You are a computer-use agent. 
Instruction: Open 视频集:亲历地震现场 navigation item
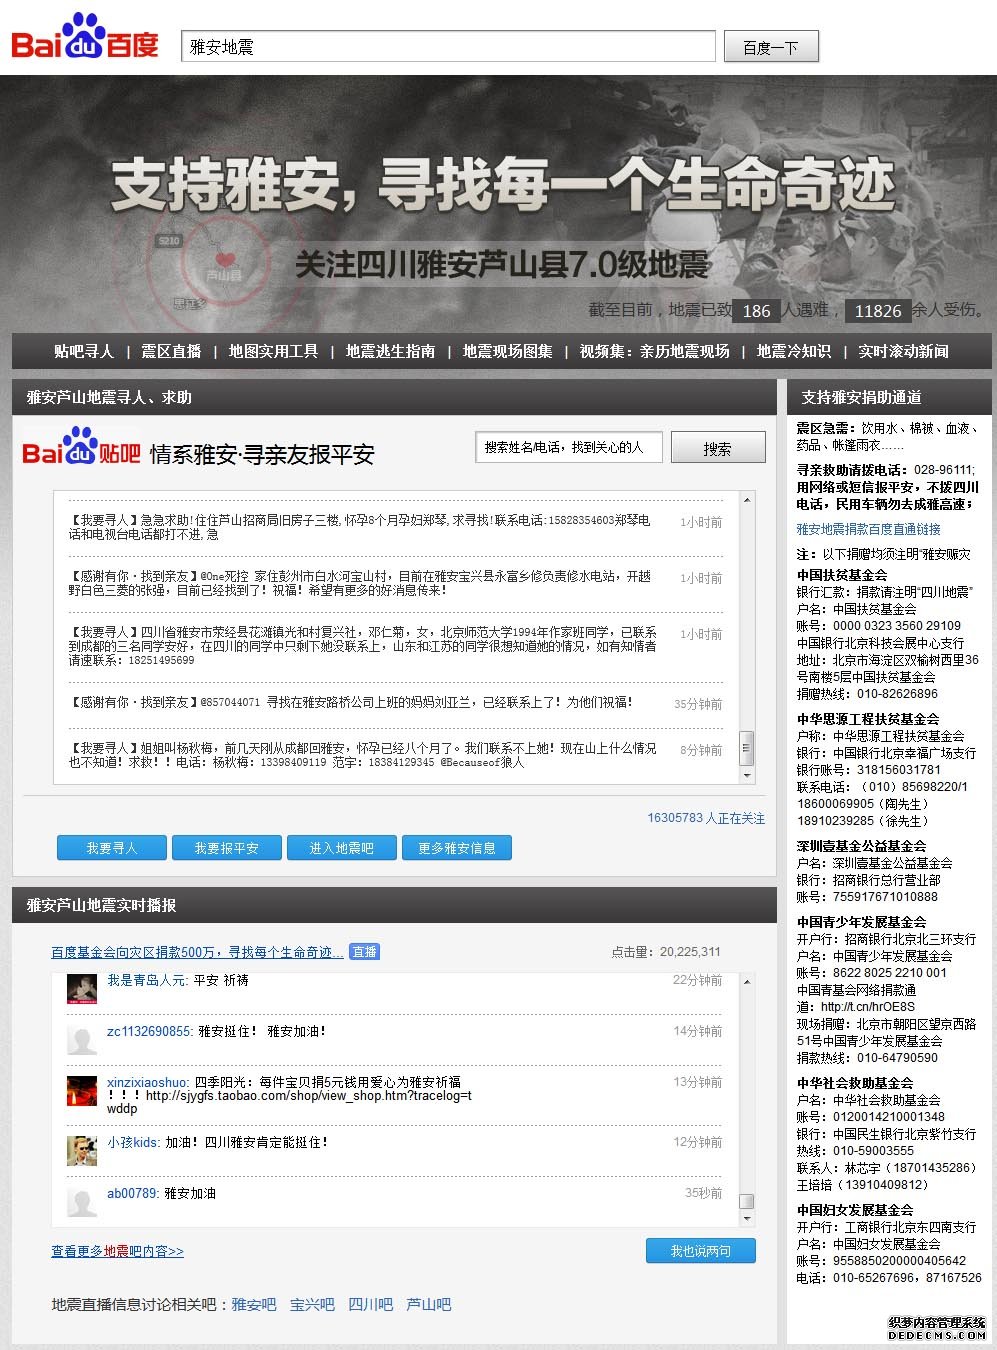[655, 351]
